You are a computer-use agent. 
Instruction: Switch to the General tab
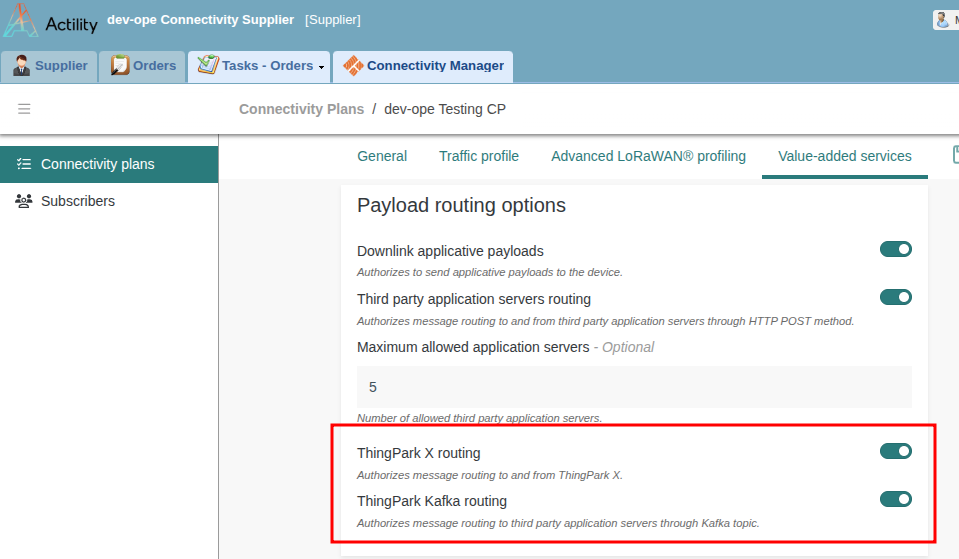point(382,157)
